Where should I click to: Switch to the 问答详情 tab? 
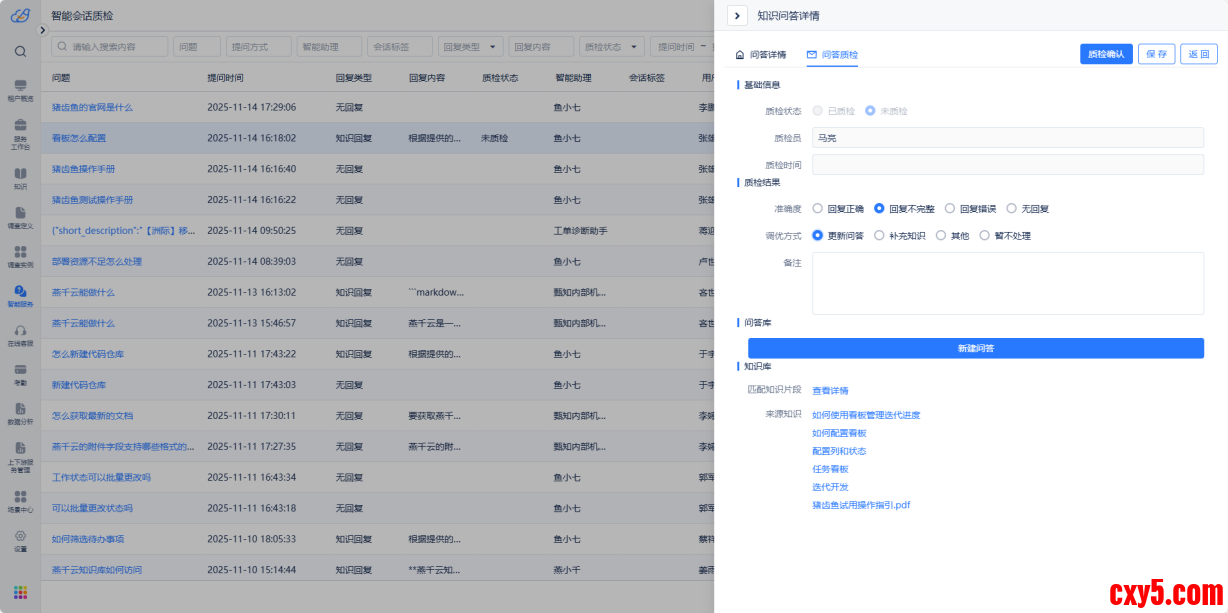(761, 54)
